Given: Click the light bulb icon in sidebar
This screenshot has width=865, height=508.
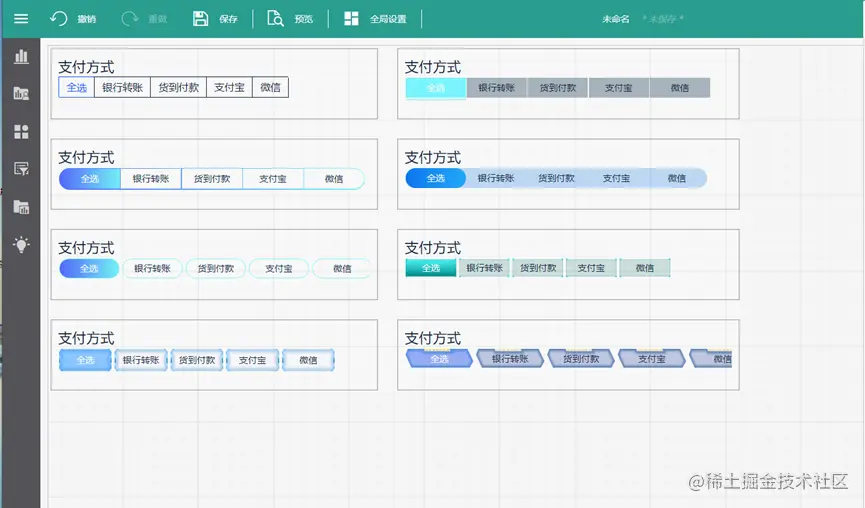Looking at the screenshot, I should click(21, 244).
